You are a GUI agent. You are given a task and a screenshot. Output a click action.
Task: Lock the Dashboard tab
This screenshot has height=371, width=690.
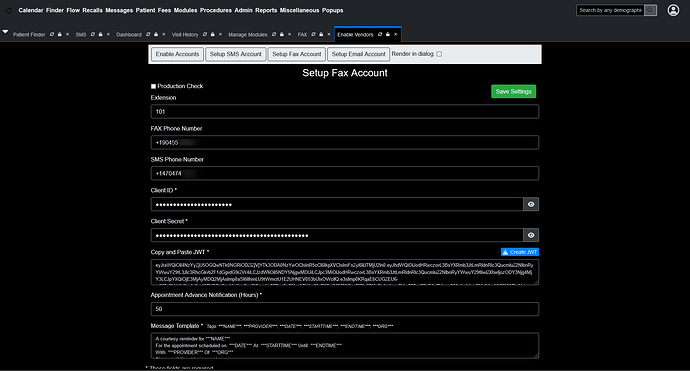(x=156, y=34)
